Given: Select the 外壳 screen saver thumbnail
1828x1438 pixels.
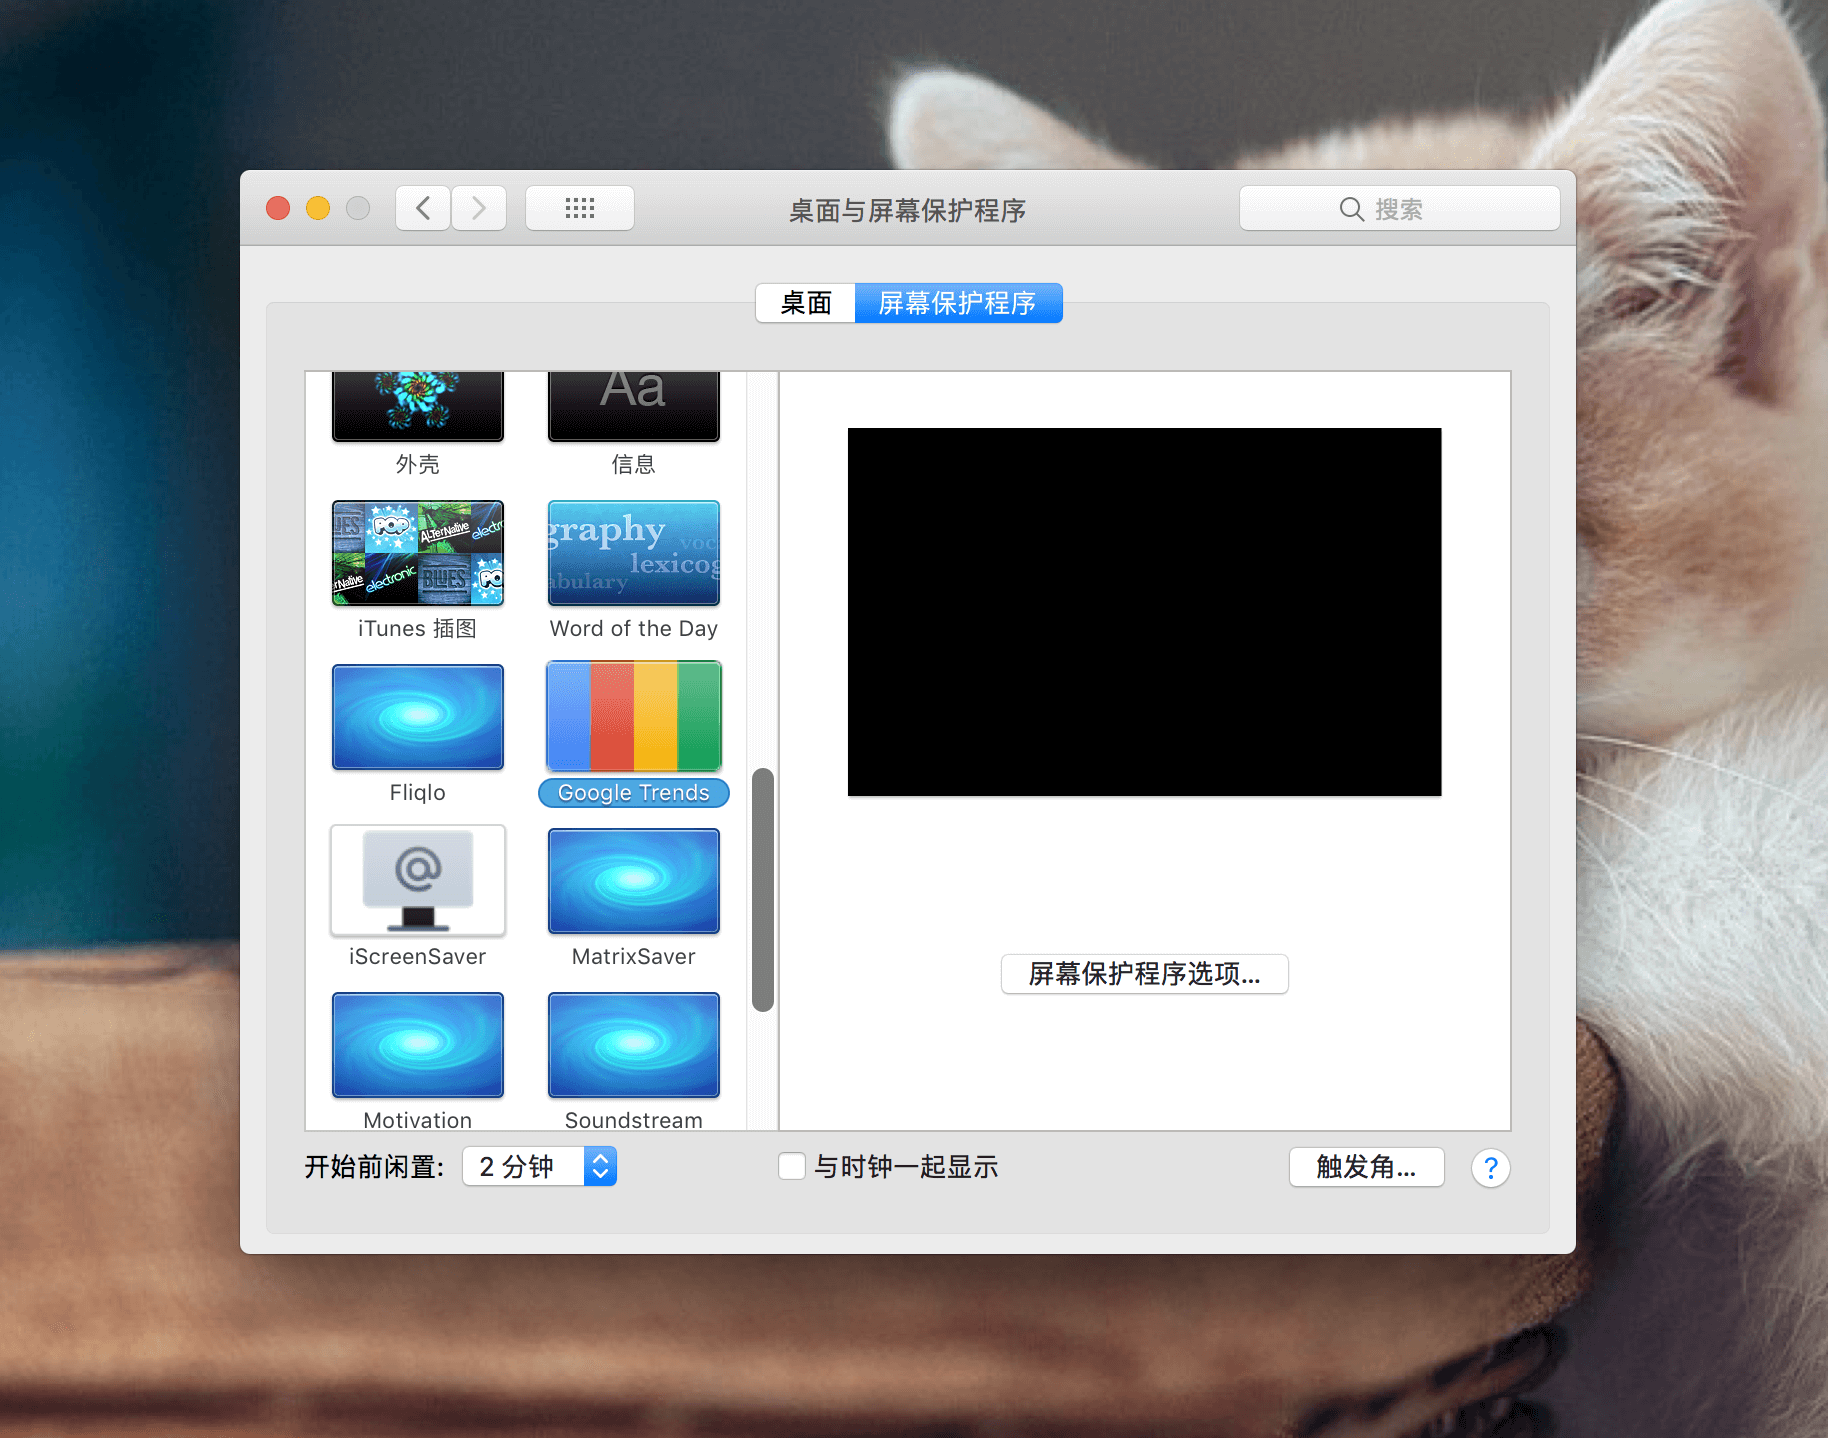Looking at the screenshot, I should (418, 406).
